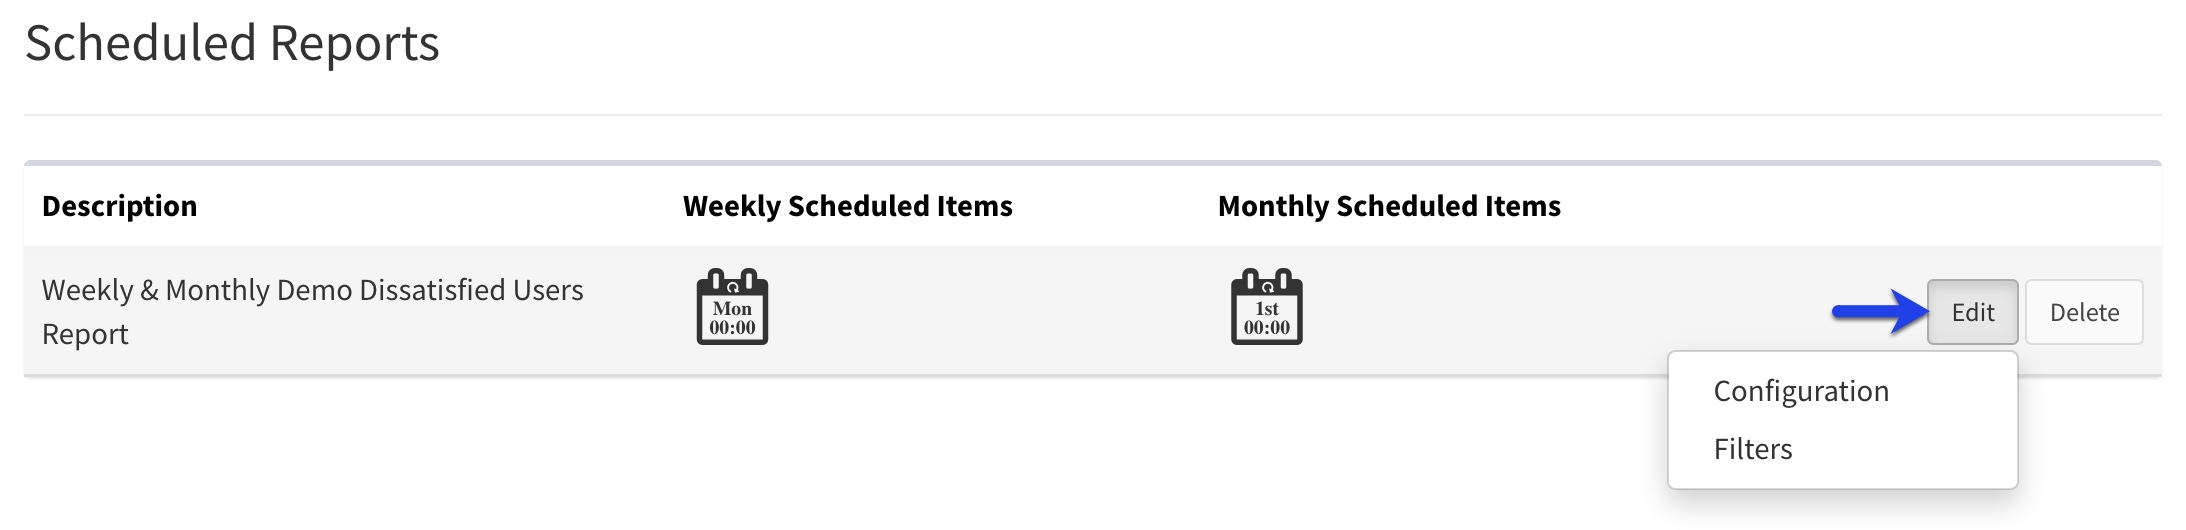The image size is (2186, 530).
Task: Click the Monthly Scheduled Items column header
Action: coord(1389,206)
